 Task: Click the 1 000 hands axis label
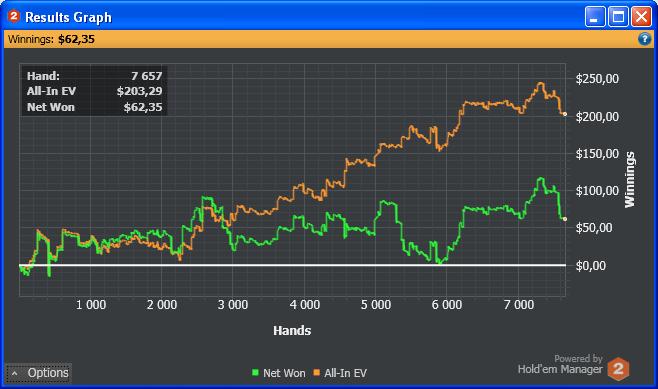(91, 305)
